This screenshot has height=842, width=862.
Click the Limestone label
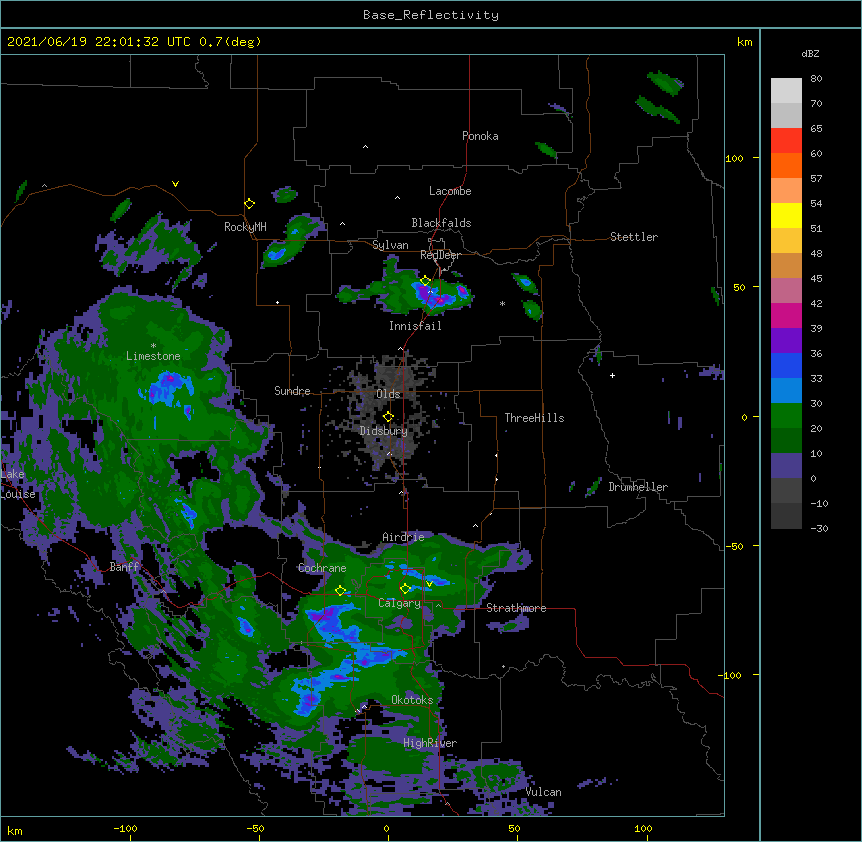tap(153, 356)
